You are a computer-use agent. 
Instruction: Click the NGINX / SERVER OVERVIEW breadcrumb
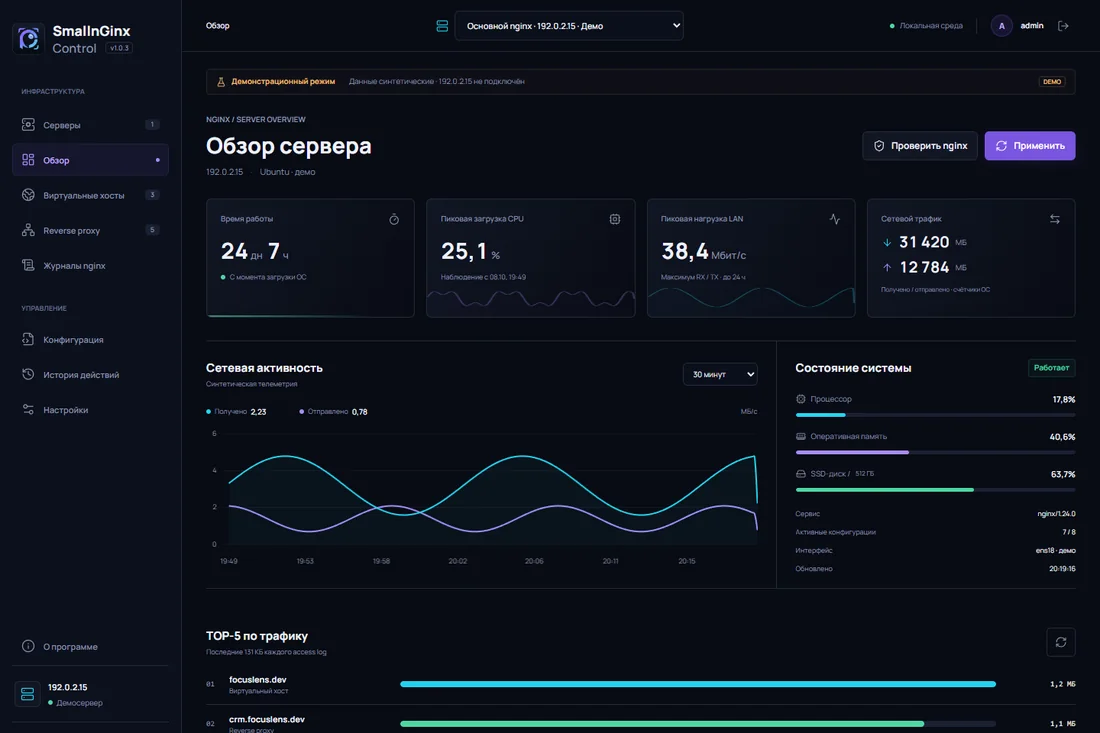(x=255, y=119)
